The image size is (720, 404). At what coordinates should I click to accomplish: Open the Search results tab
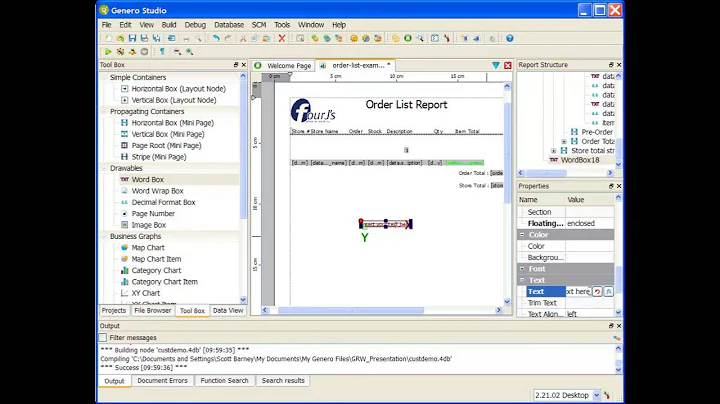(x=283, y=381)
